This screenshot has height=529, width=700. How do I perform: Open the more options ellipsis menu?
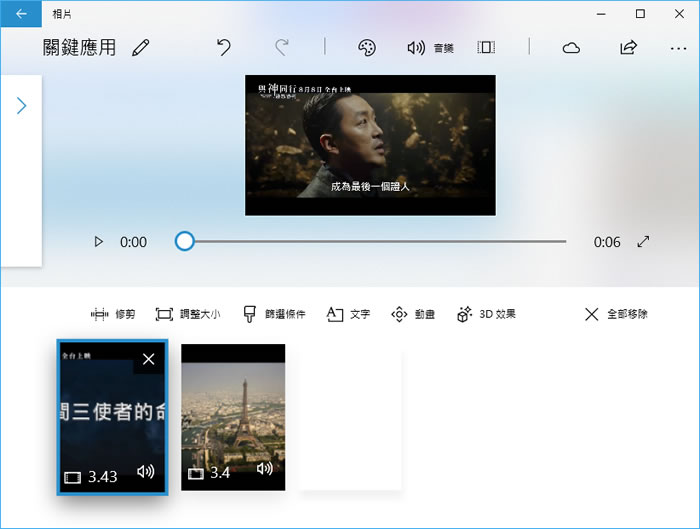click(x=677, y=47)
